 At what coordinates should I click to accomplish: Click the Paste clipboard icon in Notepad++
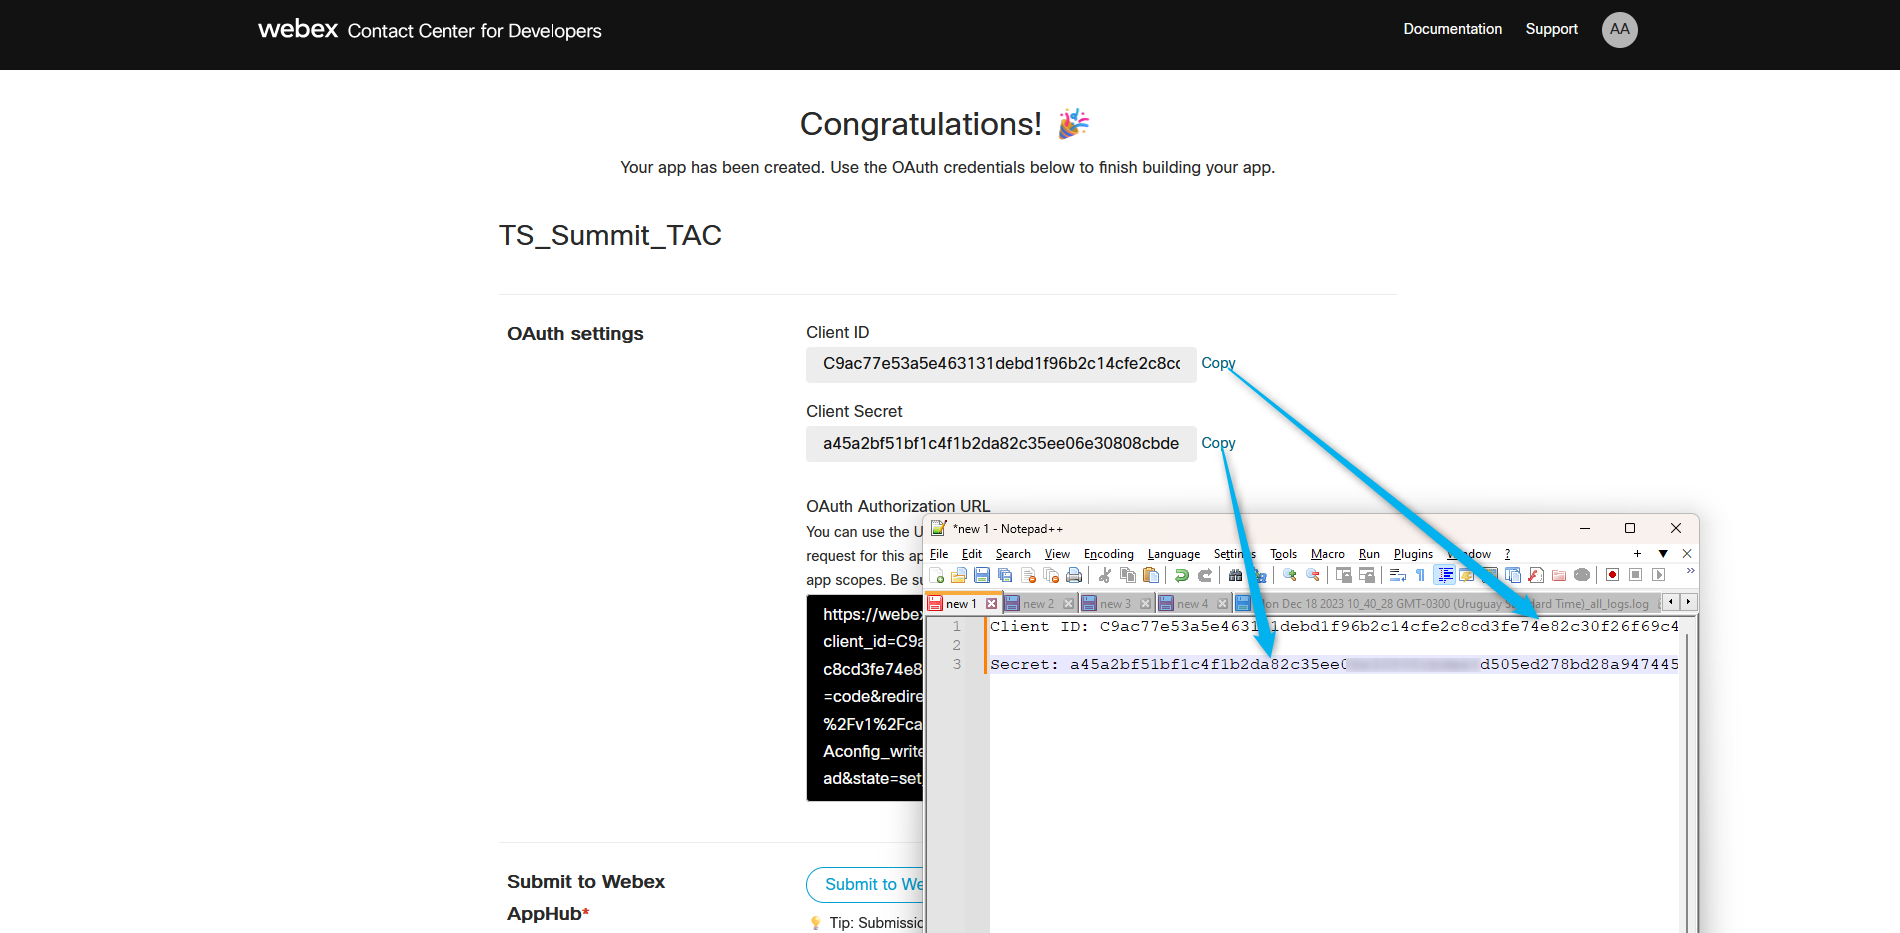coord(1151,575)
